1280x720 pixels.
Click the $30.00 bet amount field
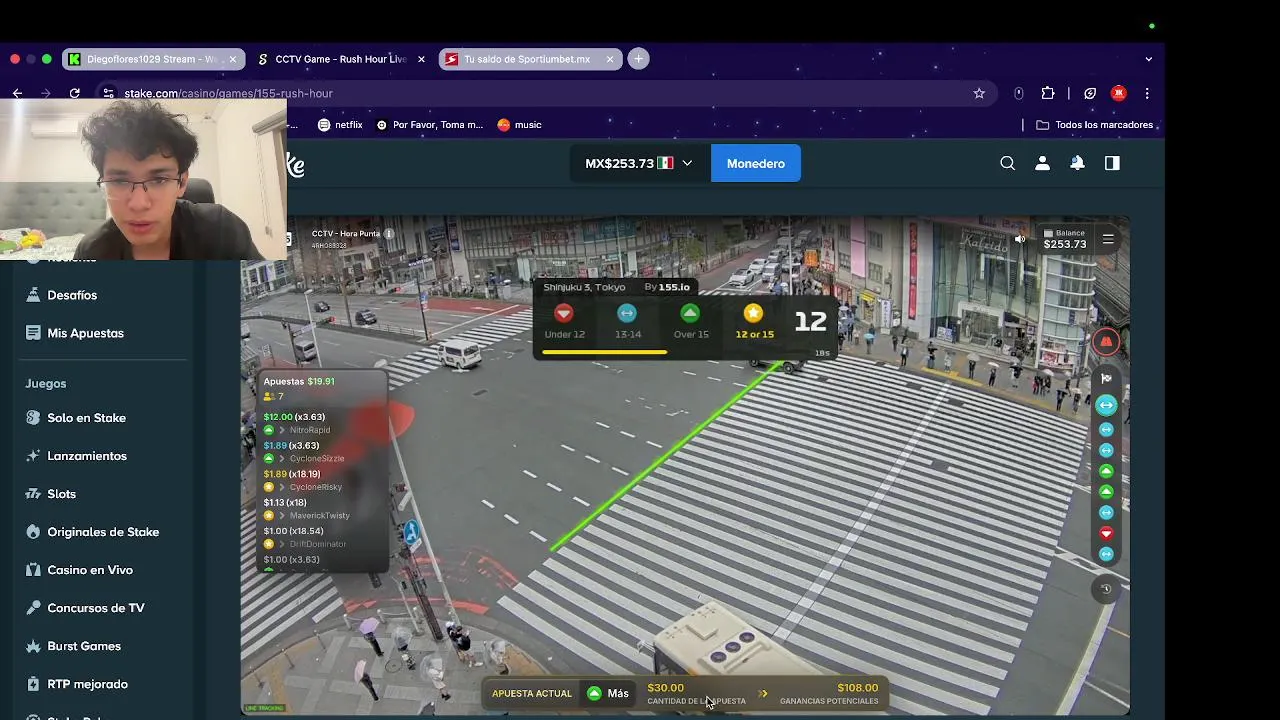(695, 693)
